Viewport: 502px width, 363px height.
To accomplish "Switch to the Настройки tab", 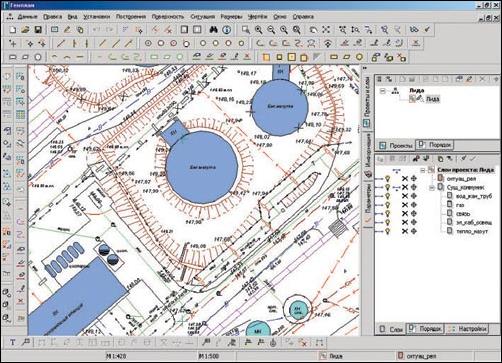I will coord(467,329).
